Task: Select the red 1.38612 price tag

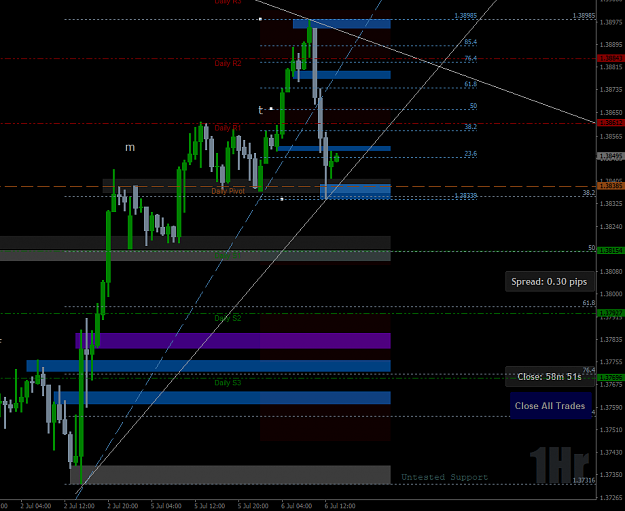Action: point(610,123)
